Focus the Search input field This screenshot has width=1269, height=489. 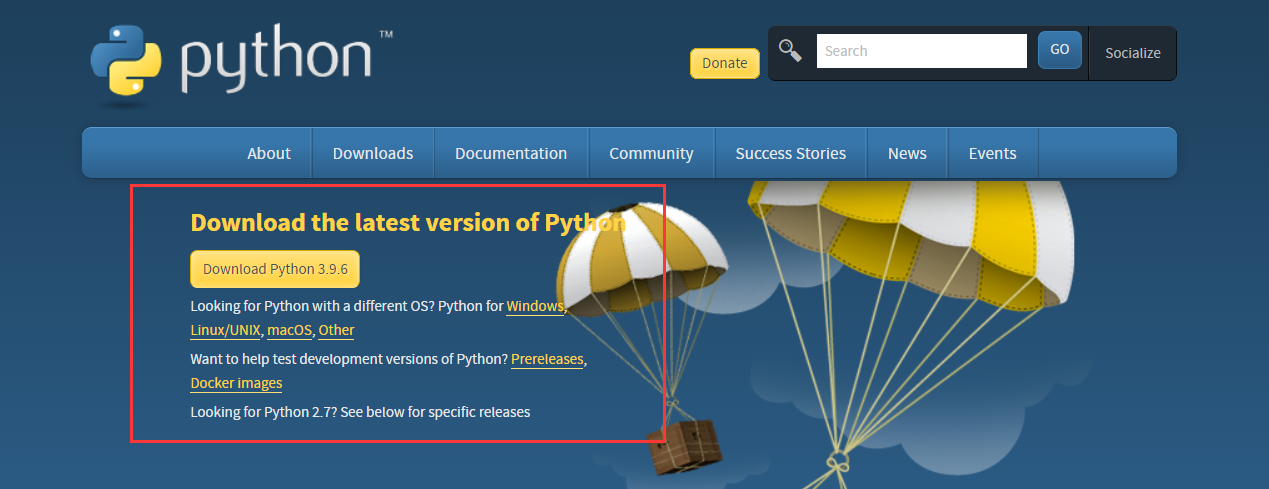pos(922,51)
